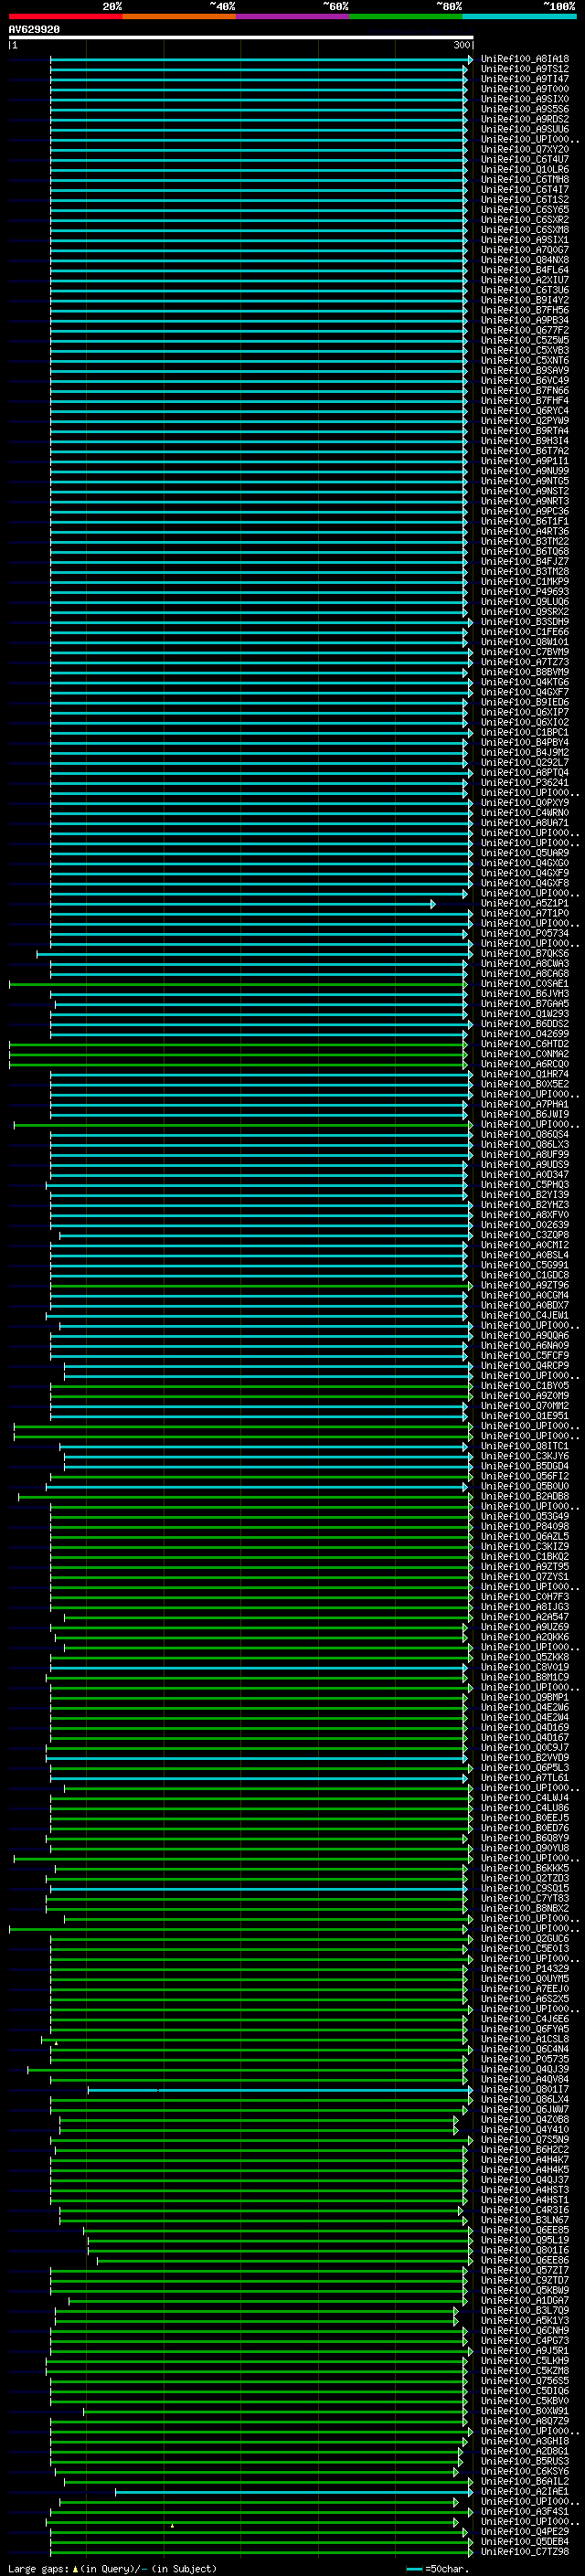This screenshot has height=2576, width=585.
Task: Select the UniRef100_Q8ITC1 label
Action: tap(525, 1446)
